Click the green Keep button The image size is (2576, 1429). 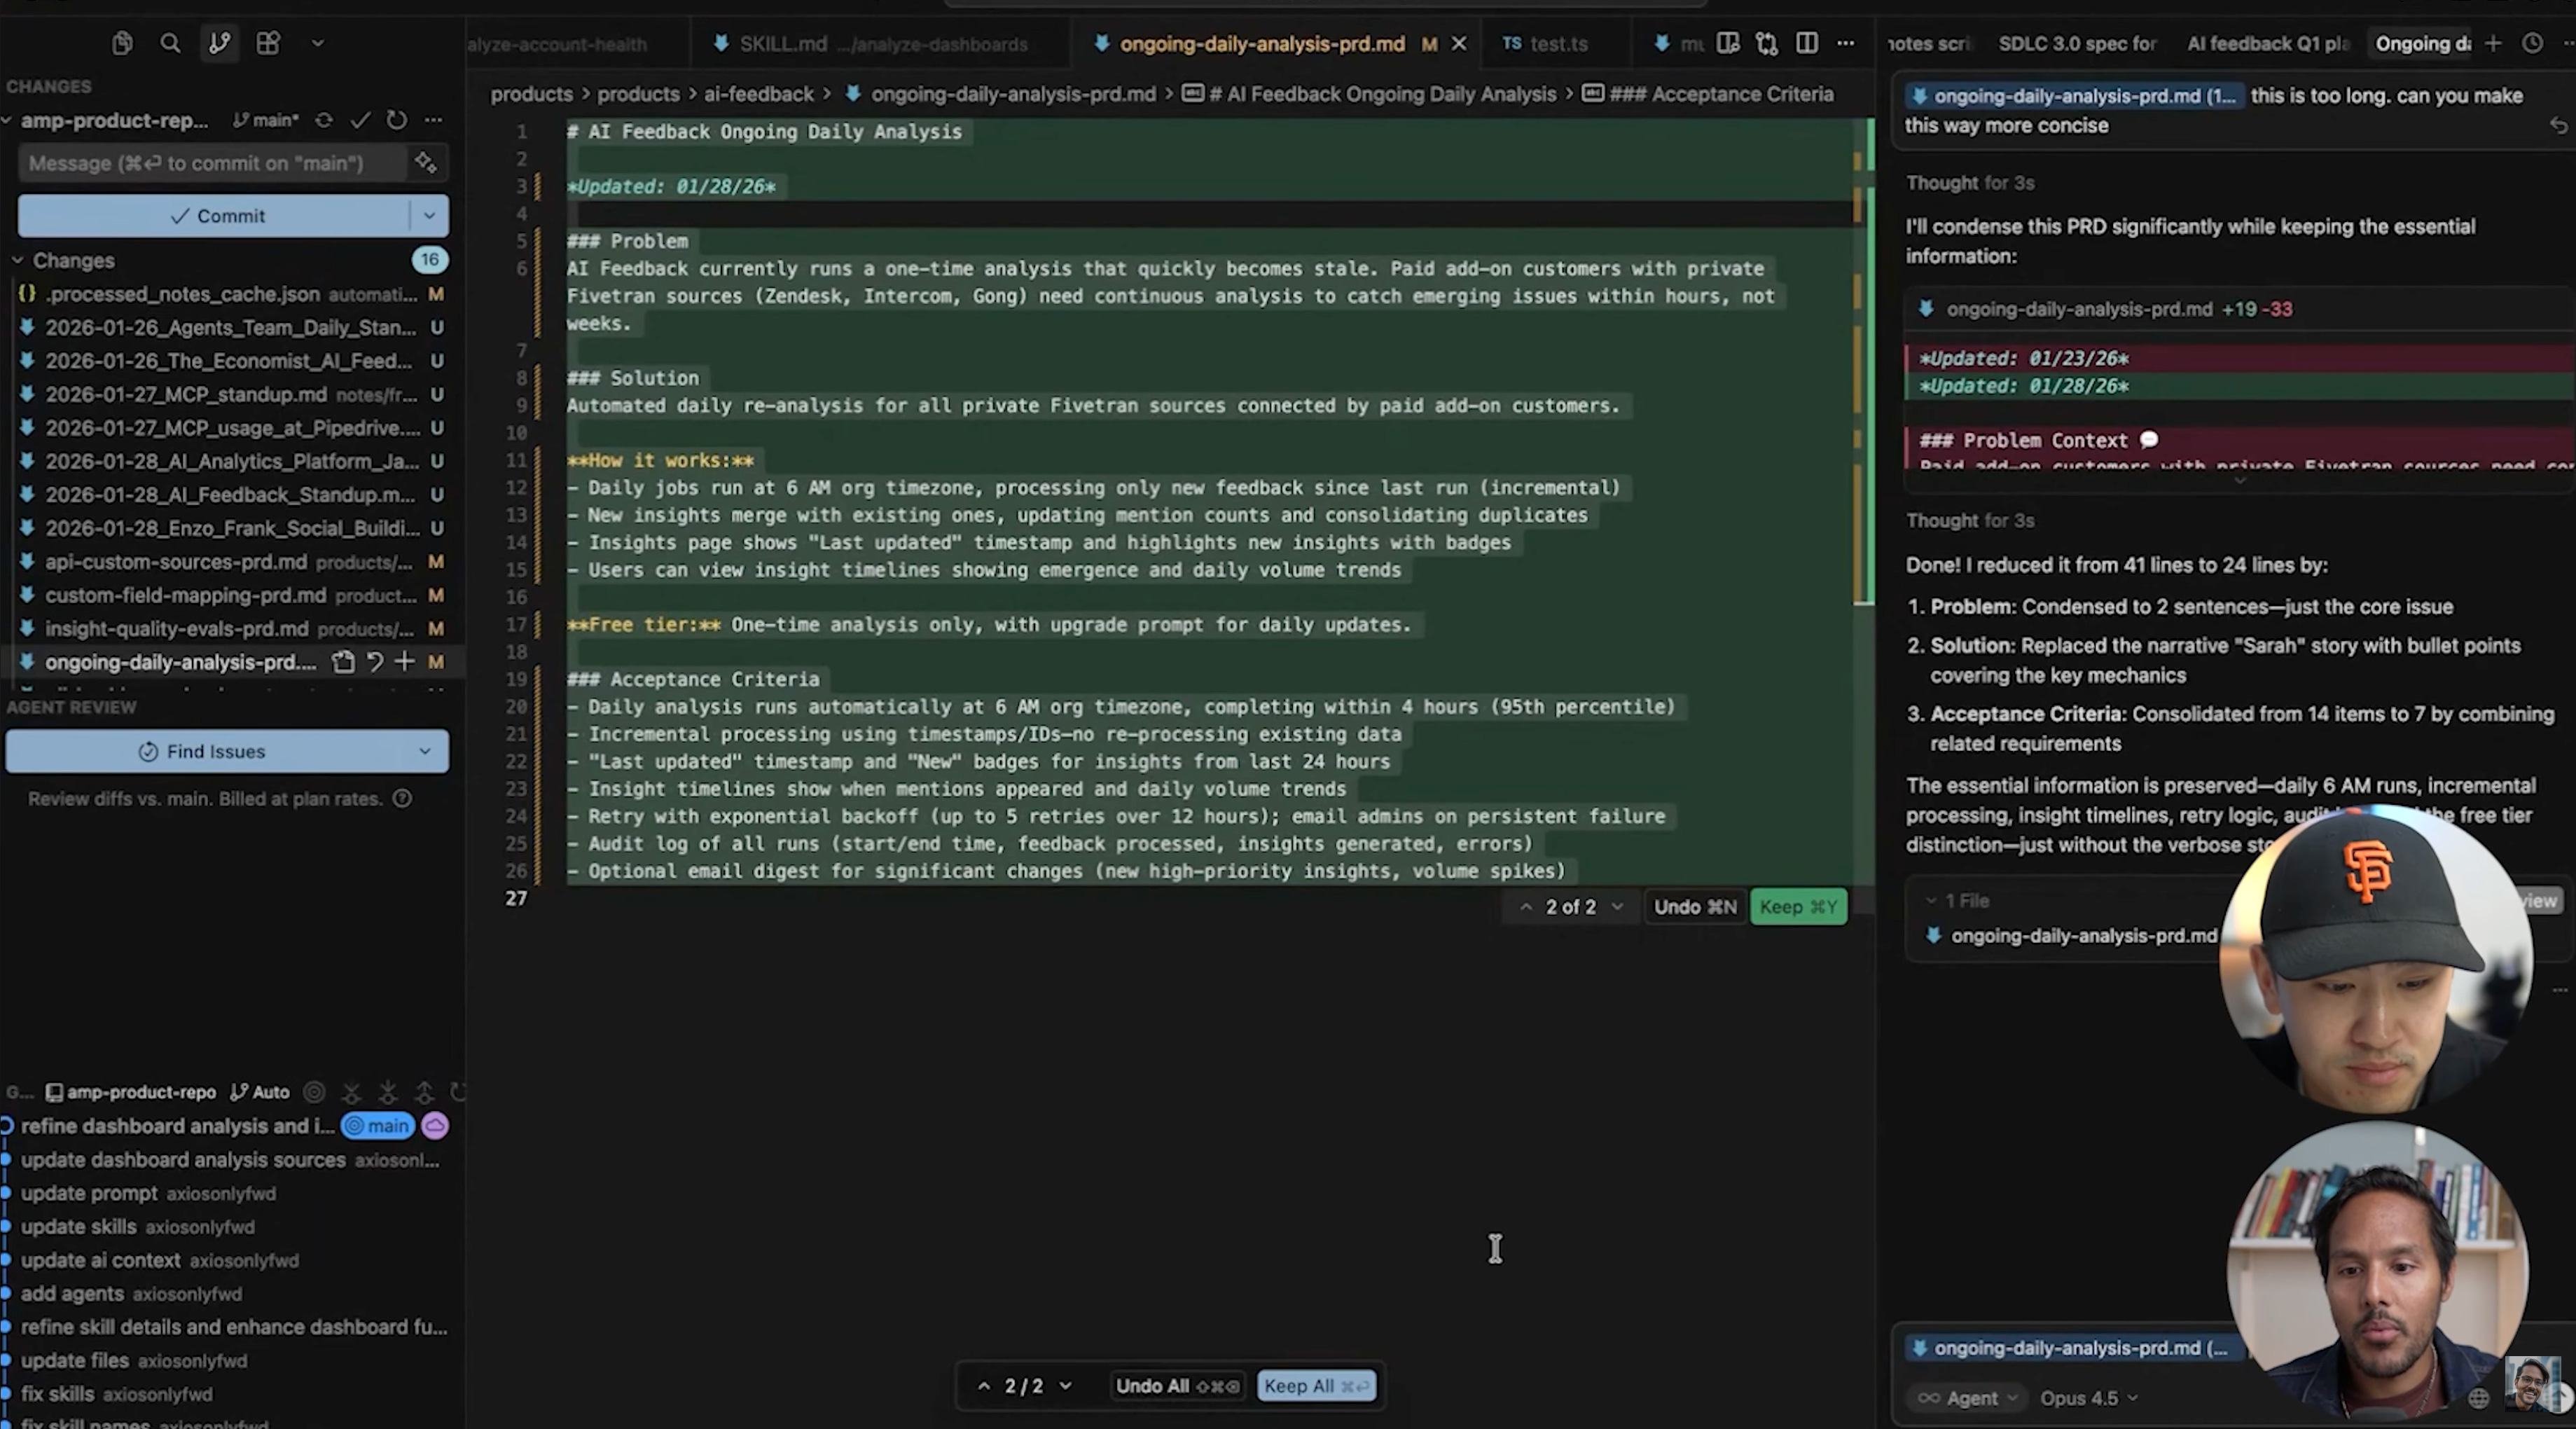pyautogui.click(x=1797, y=907)
